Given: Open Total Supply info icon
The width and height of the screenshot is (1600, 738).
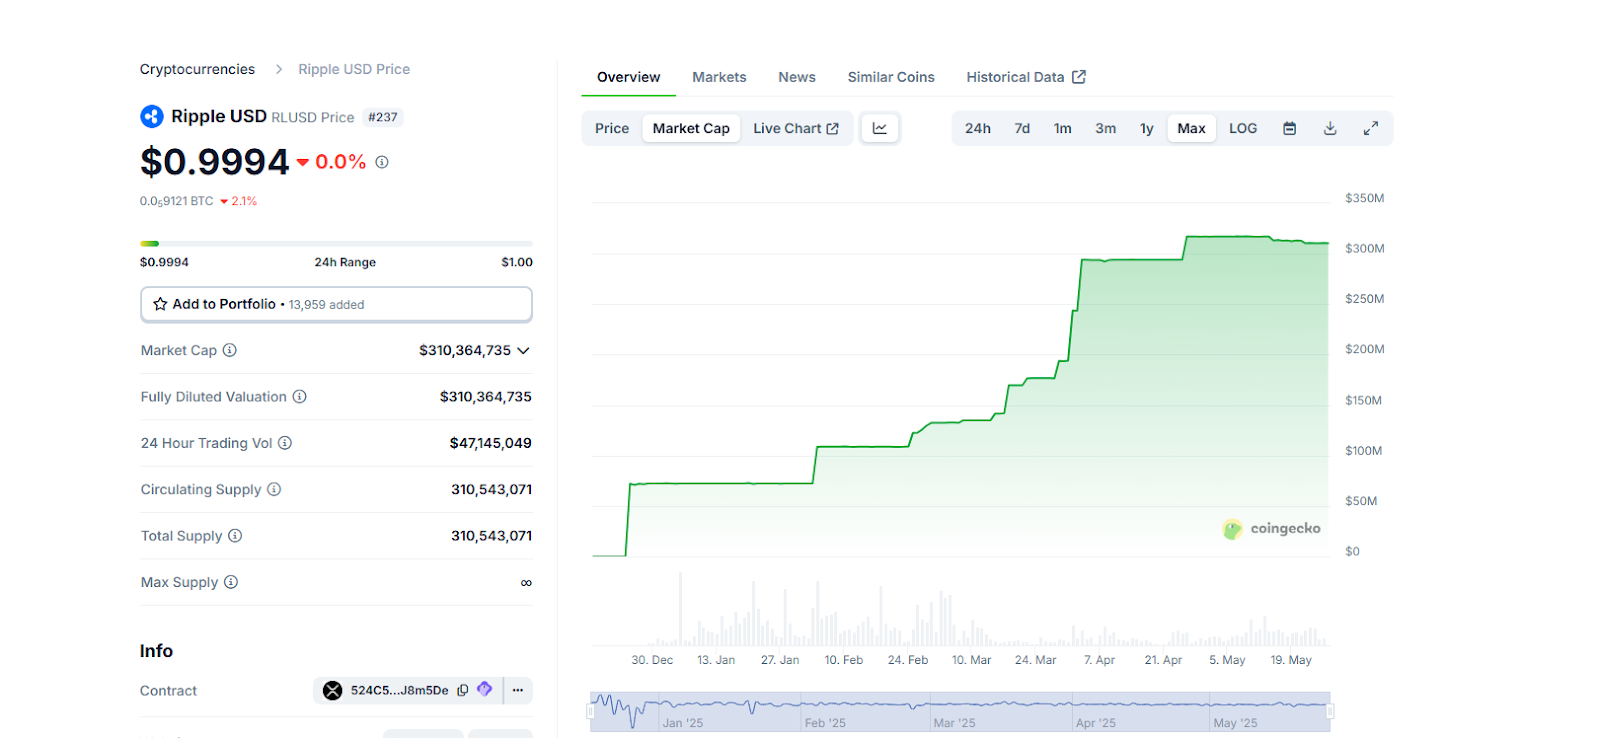Looking at the screenshot, I should (235, 536).
